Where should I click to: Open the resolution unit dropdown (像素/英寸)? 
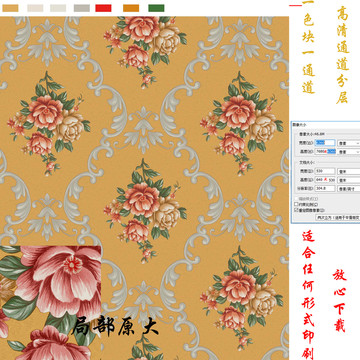(x=349, y=189)
